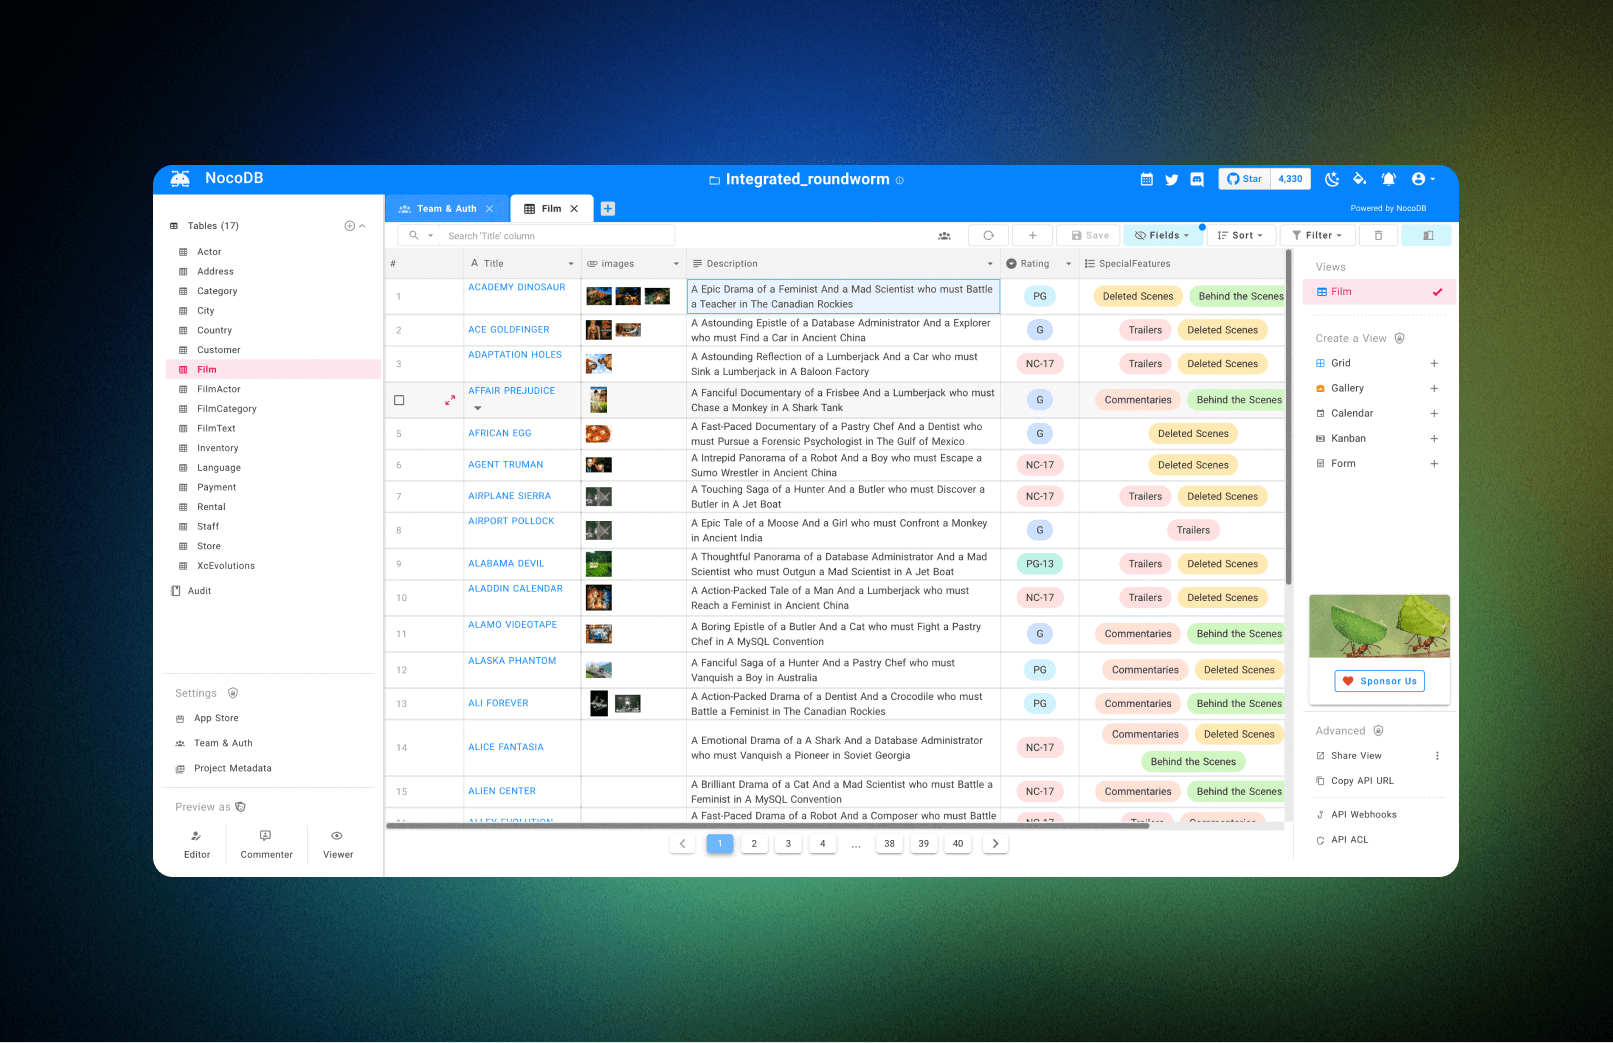Screen dimensions: 1613x1043
Task: Create a new Gallery view
Action: pos(1434,388)
